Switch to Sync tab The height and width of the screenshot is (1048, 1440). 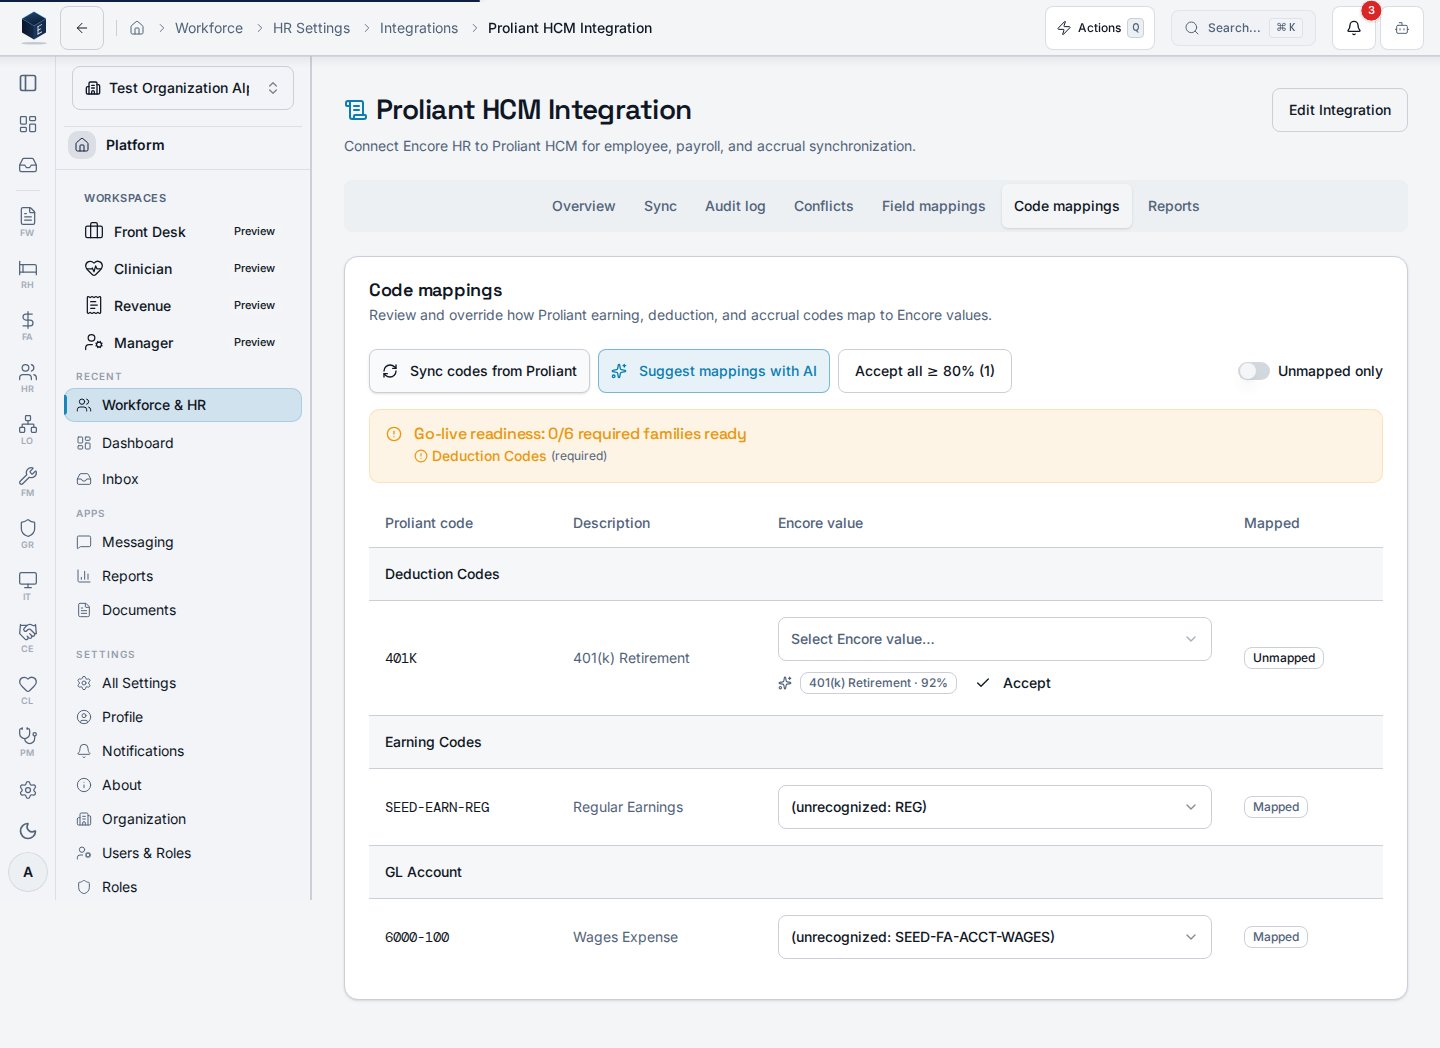(660, 206)
